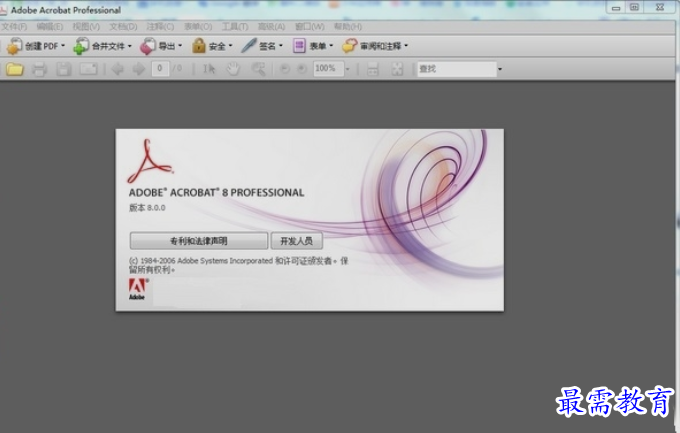Viewport: 680px width, 433px height.
Task: Click the Export (导出) toolbar icon
Action: point(148,46)
